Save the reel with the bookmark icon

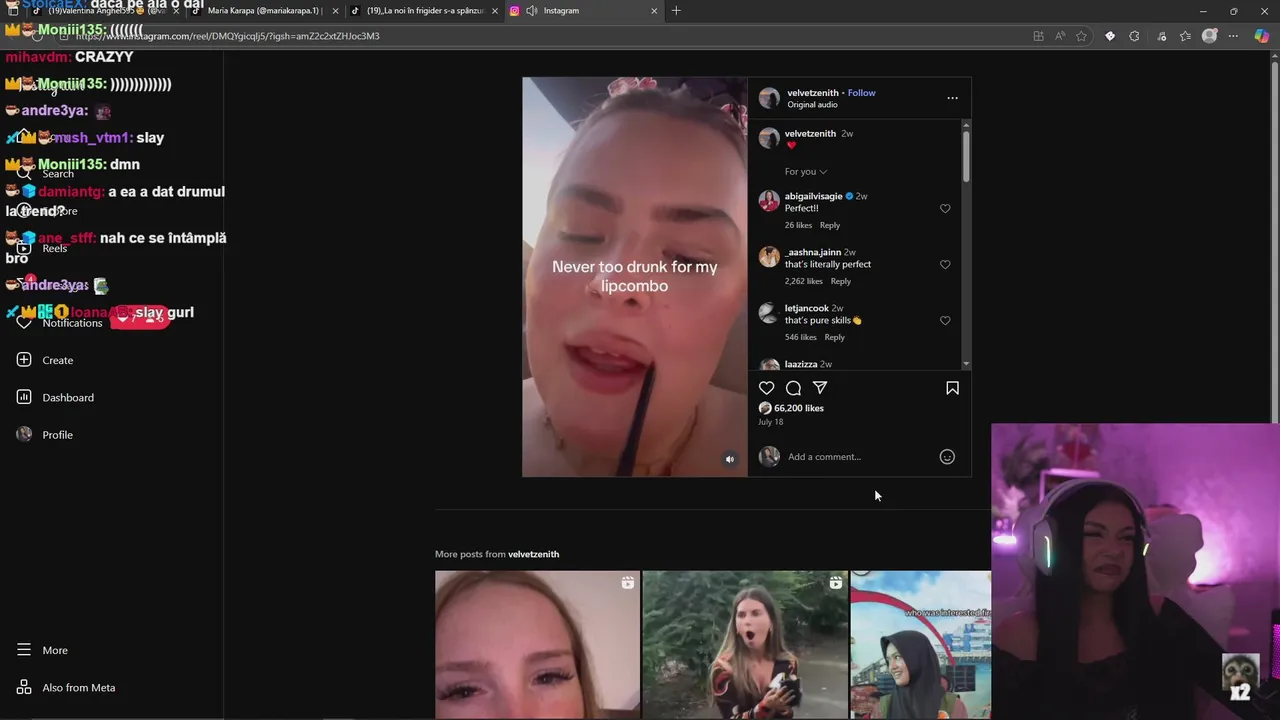[952, 388]
